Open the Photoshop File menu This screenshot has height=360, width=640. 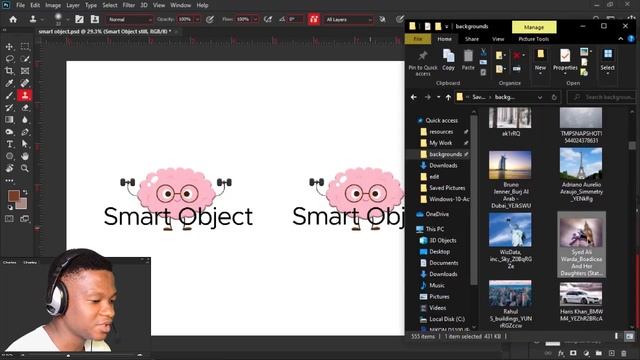(x=20, y=5)
